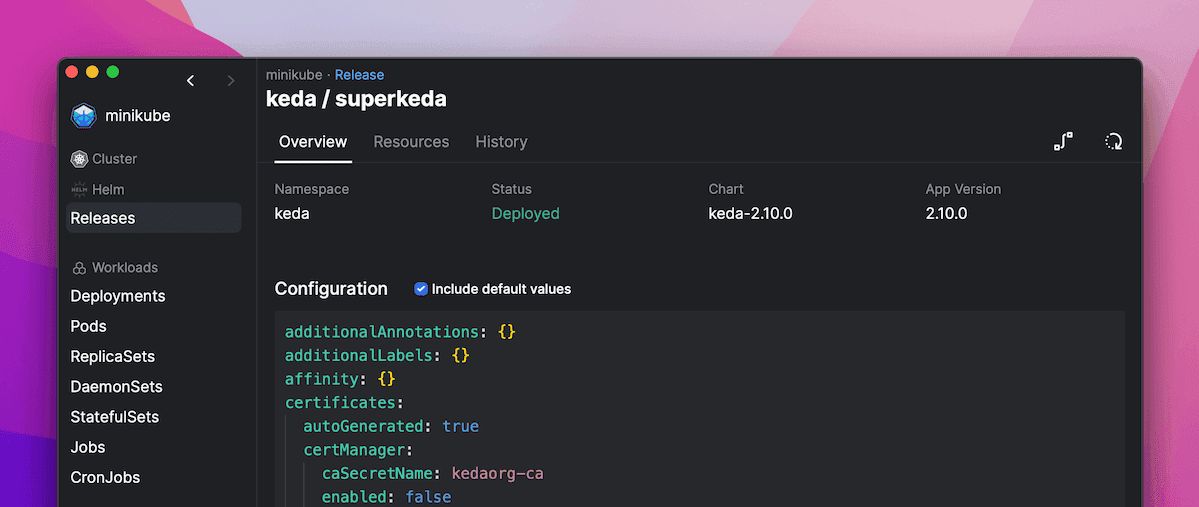
Task: Click the Helm logo icon in sidebar
Action: (x=79, y=189)
